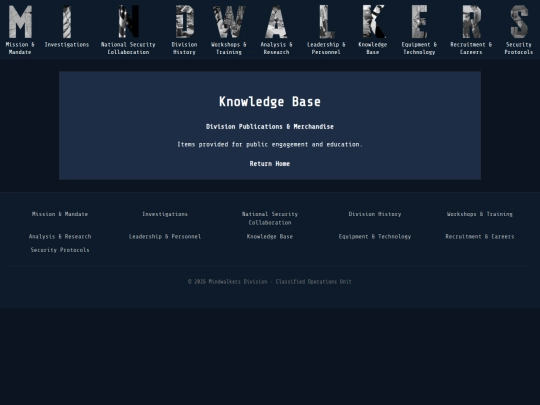
Task: Click the letter I photo icon above Investigations
Action: [67, 22]
